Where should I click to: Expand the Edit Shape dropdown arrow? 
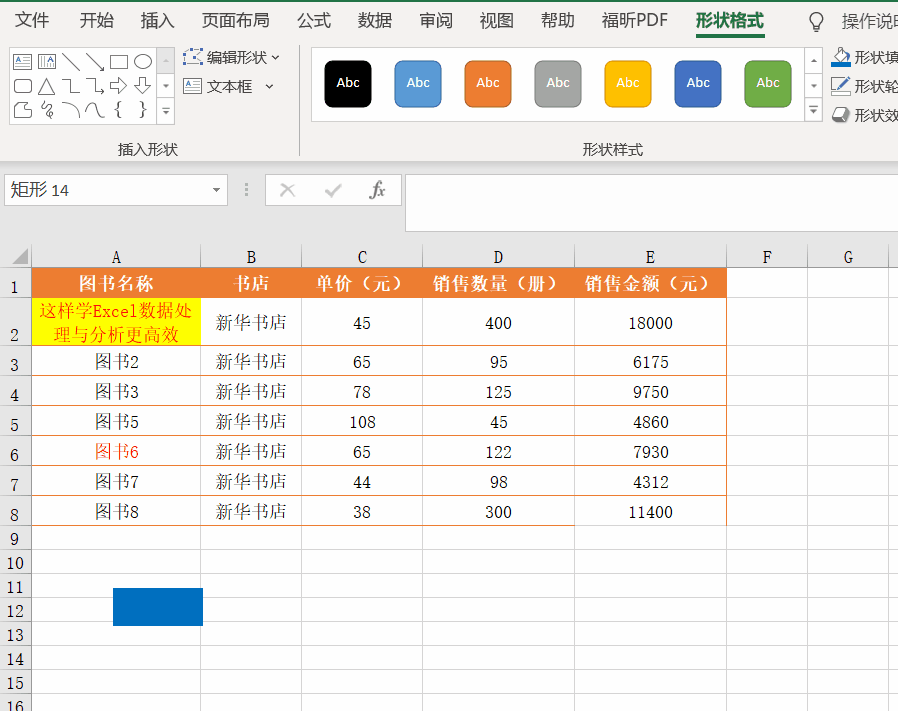[275, 57]
